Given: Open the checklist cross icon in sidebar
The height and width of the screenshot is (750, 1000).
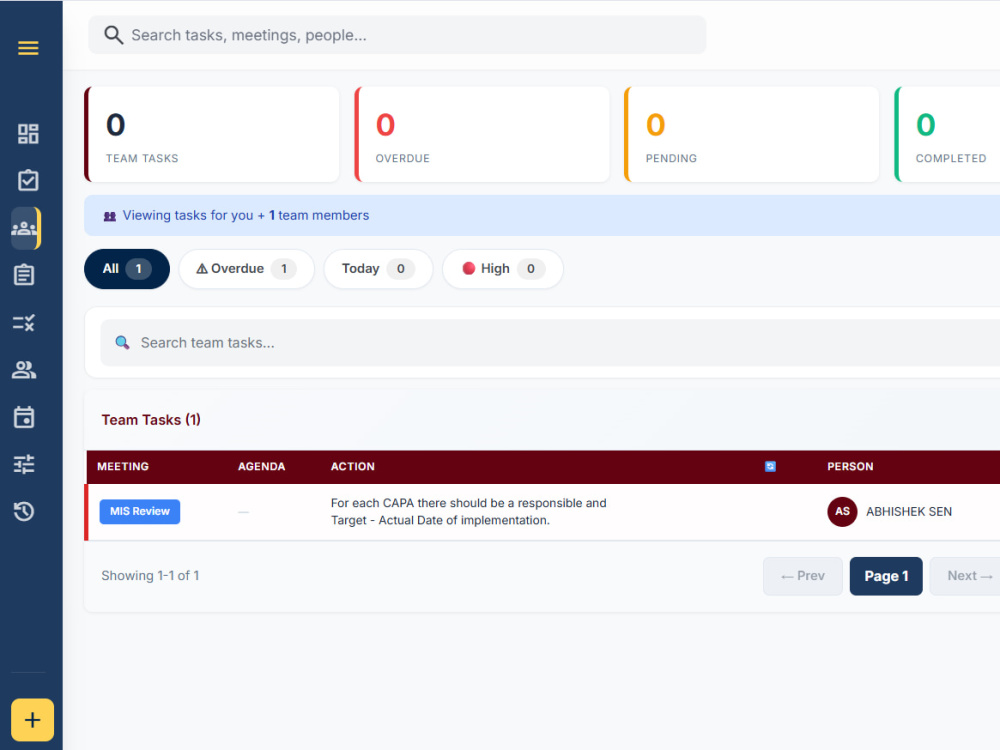Looking at the screenshot, I should pyautogui.click(x=24, y=323).
